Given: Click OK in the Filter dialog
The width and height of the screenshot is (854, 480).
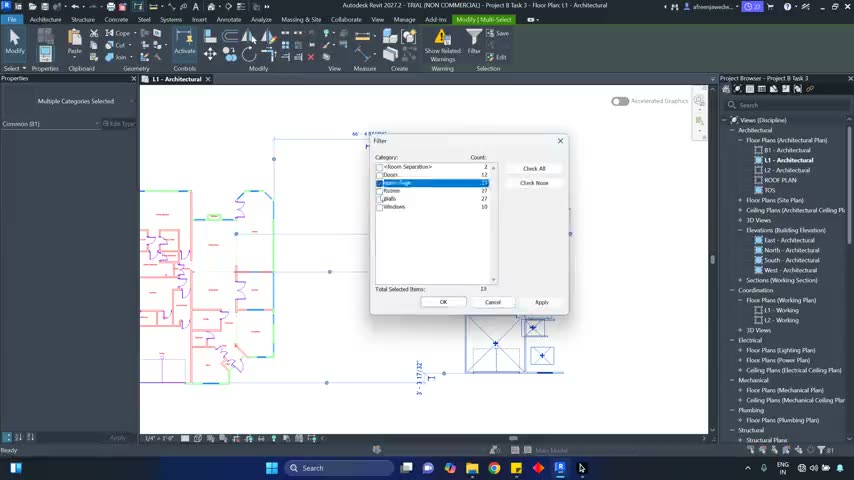Looking at the screenshot, I should [x=443, y=302].
